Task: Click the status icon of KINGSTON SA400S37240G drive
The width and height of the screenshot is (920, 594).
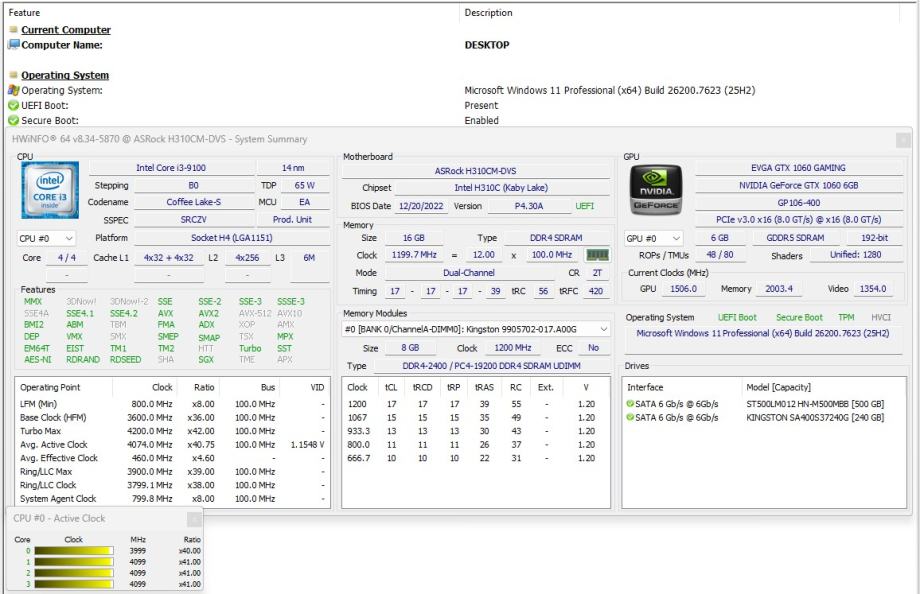Action: (x=631, y=417)
